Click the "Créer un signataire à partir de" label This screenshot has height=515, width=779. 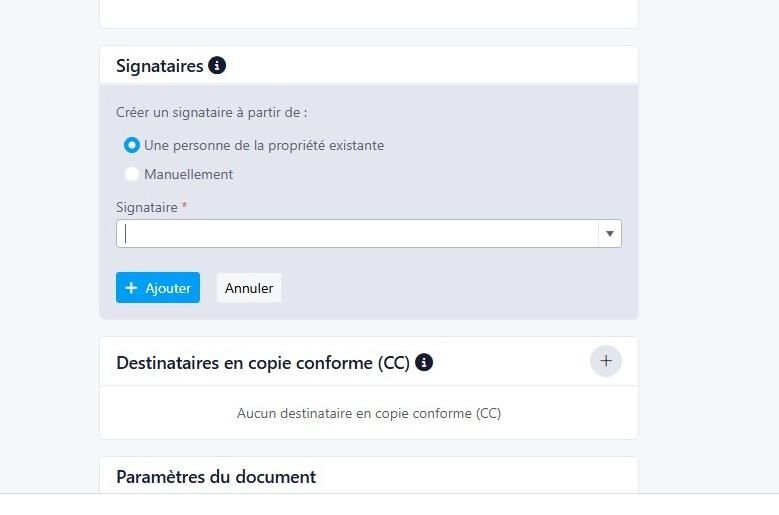click(212, 113)
